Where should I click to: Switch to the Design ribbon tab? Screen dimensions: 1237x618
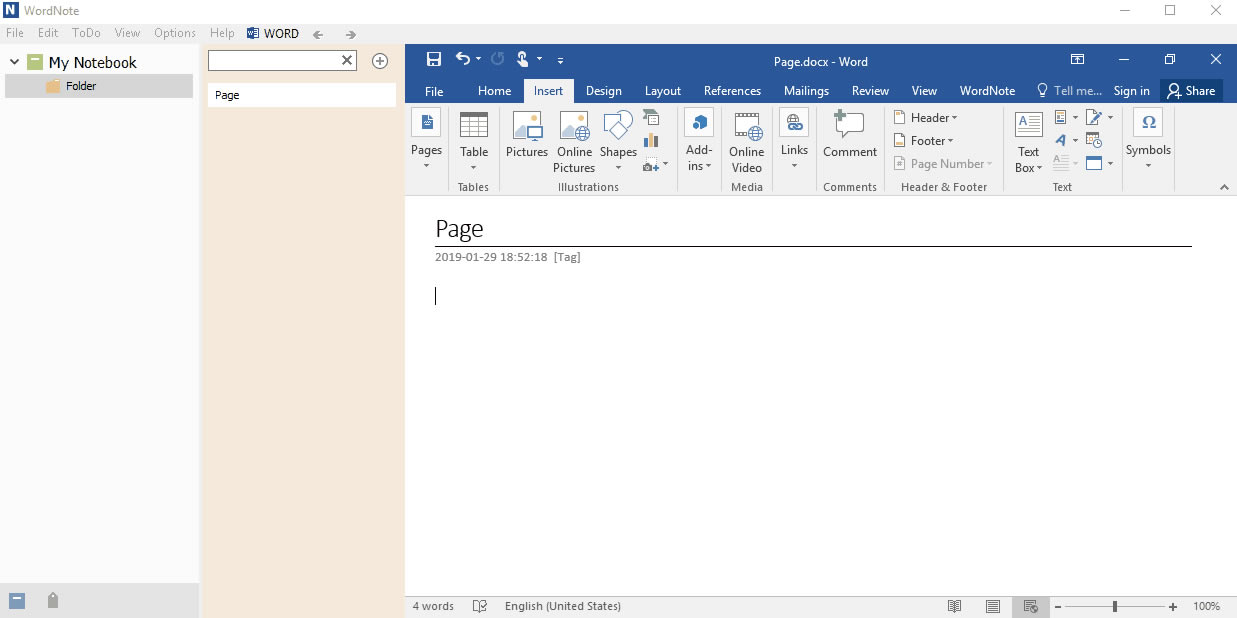(x=604, y=90)
